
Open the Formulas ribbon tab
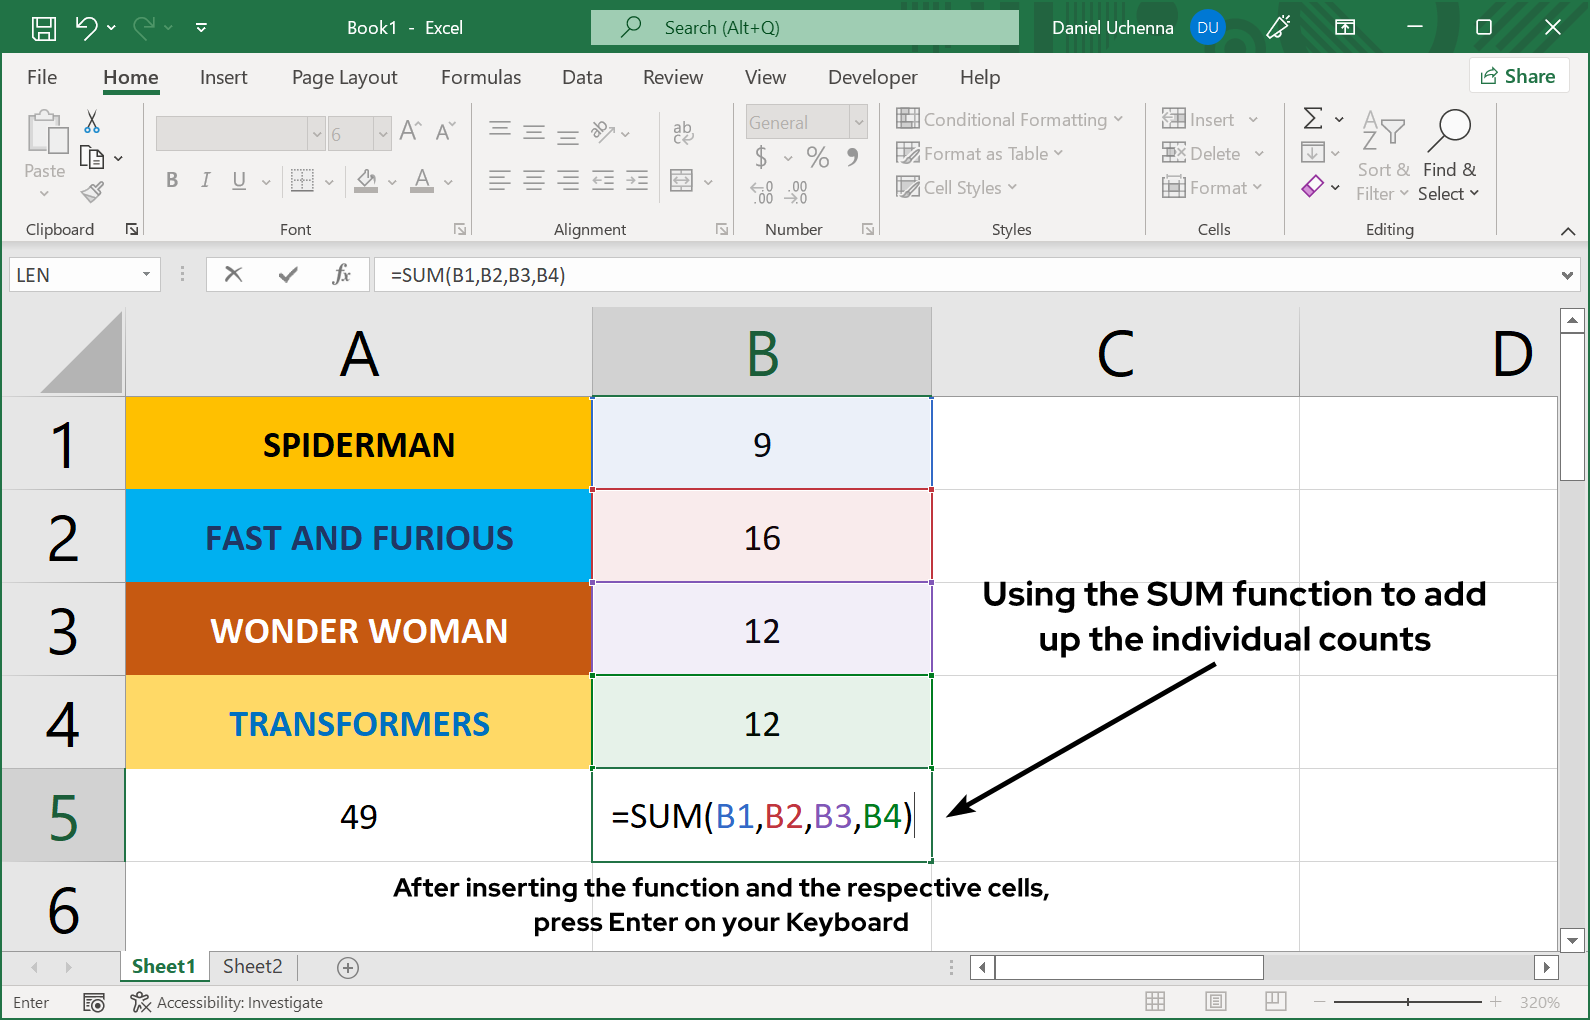[481, 77]
